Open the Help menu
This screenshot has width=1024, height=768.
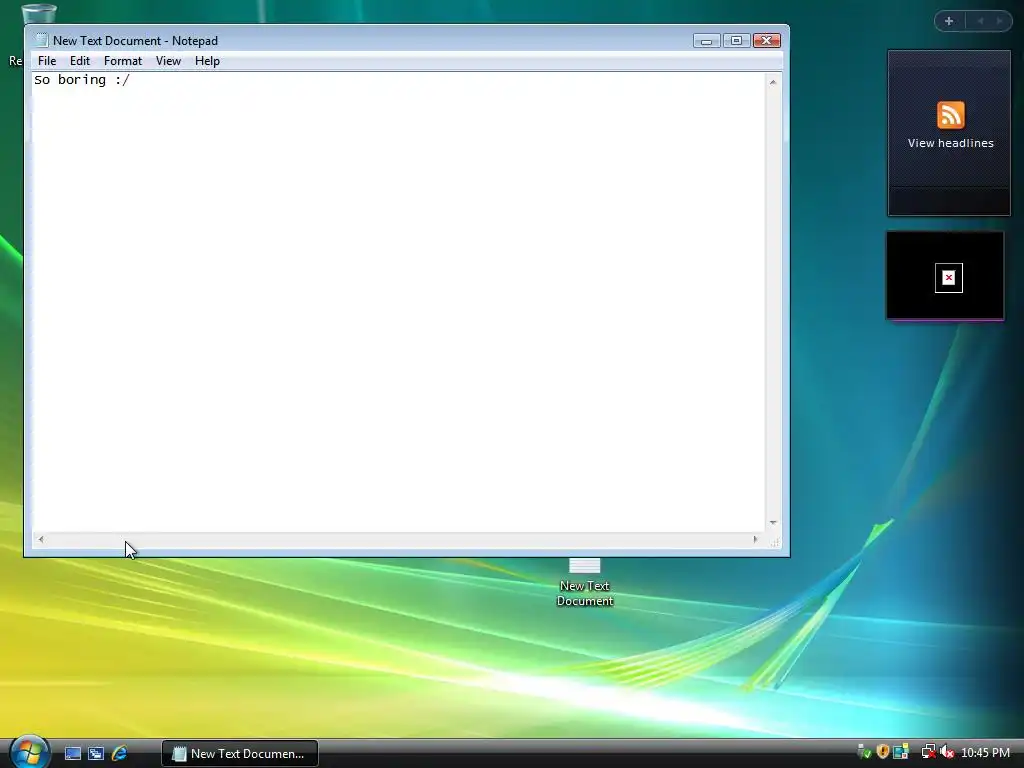pos(207,61)
